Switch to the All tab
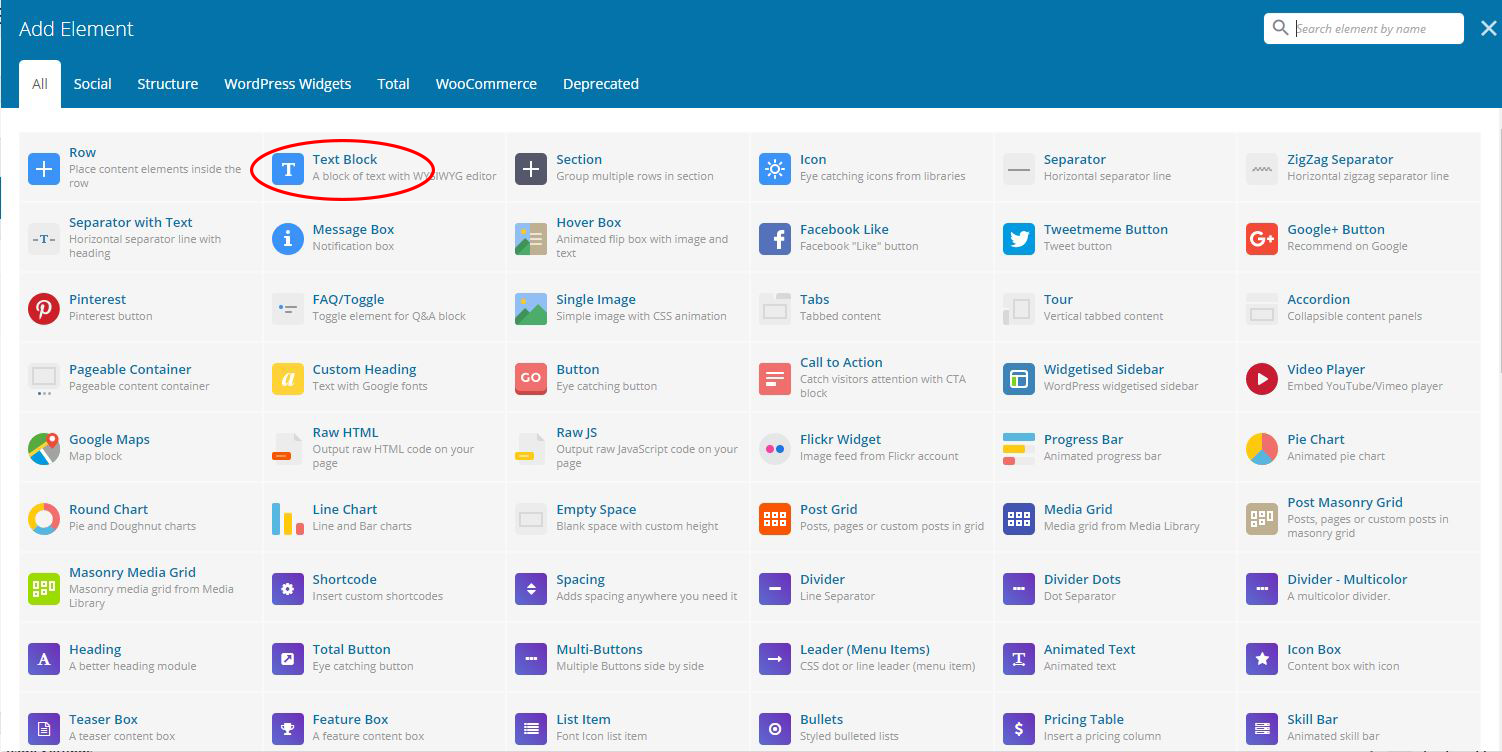The image size is (1502, 752). pos(40,84)
